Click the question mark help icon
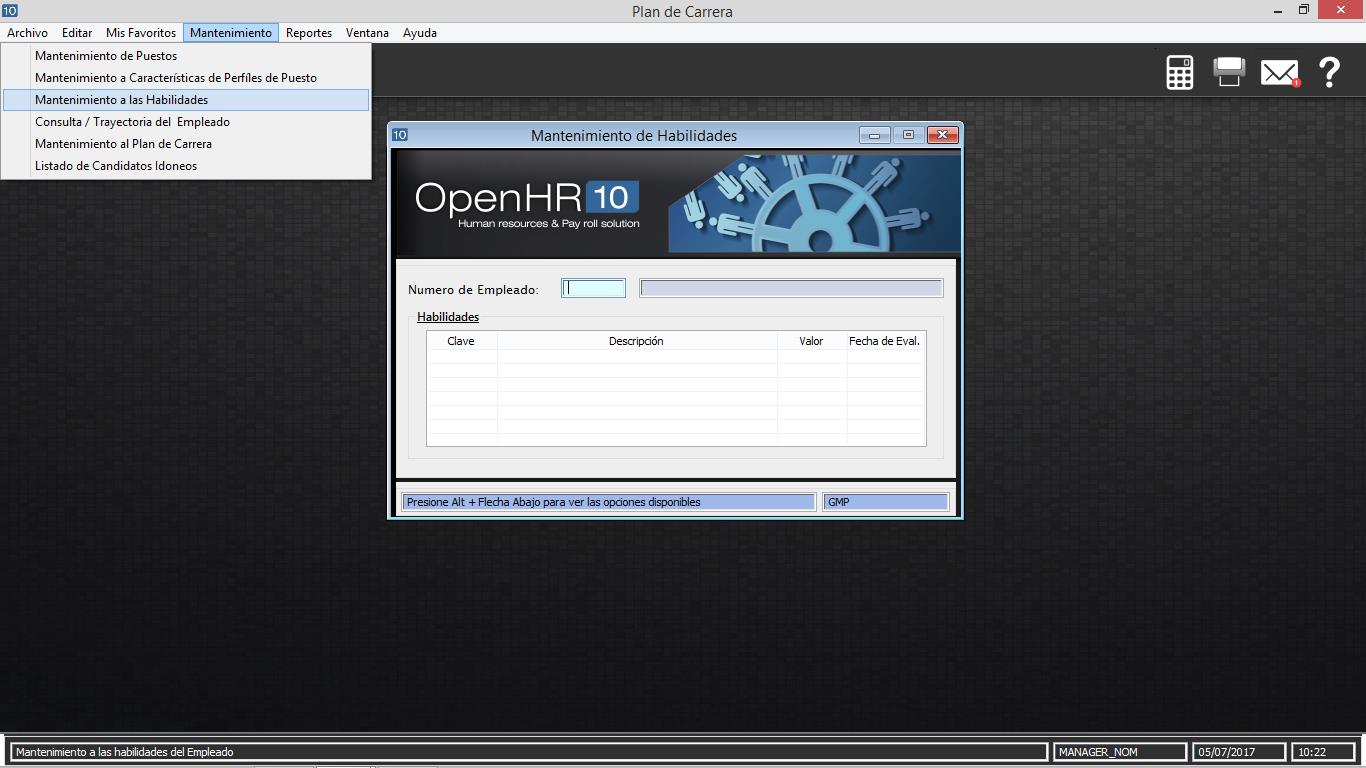Screen dimensions: 1366x768 point(1329,72)
